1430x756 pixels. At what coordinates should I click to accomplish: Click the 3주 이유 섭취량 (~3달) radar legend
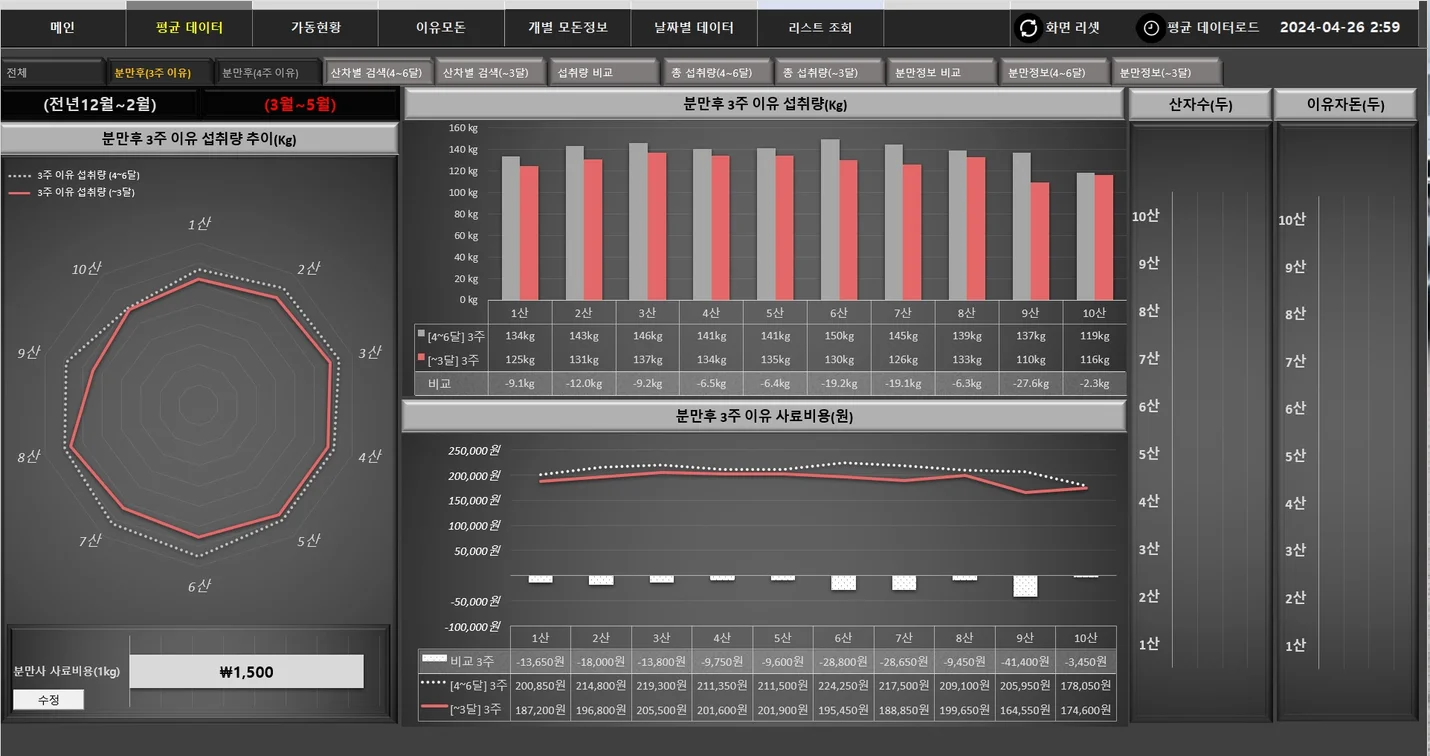(x=72, y=192)
